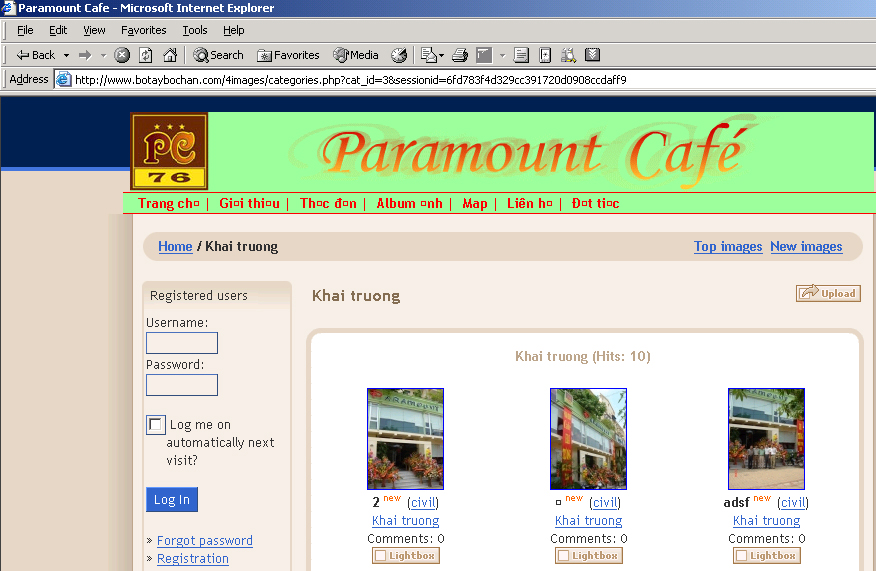
Task: Focus the Username input field
Action: pyautogui.click(x=182, y=343)
